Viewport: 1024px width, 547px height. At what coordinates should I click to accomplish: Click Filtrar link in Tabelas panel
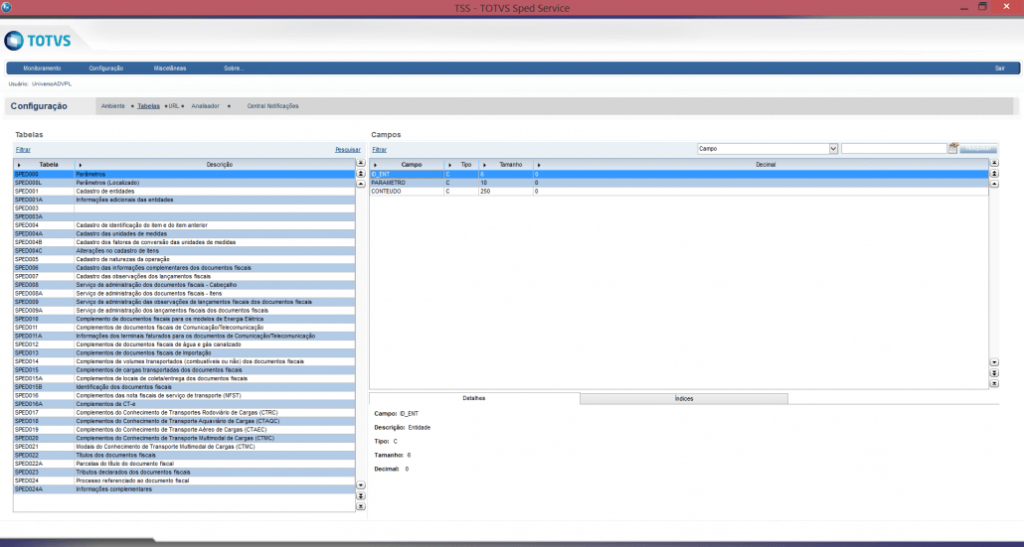pos(23,150)
